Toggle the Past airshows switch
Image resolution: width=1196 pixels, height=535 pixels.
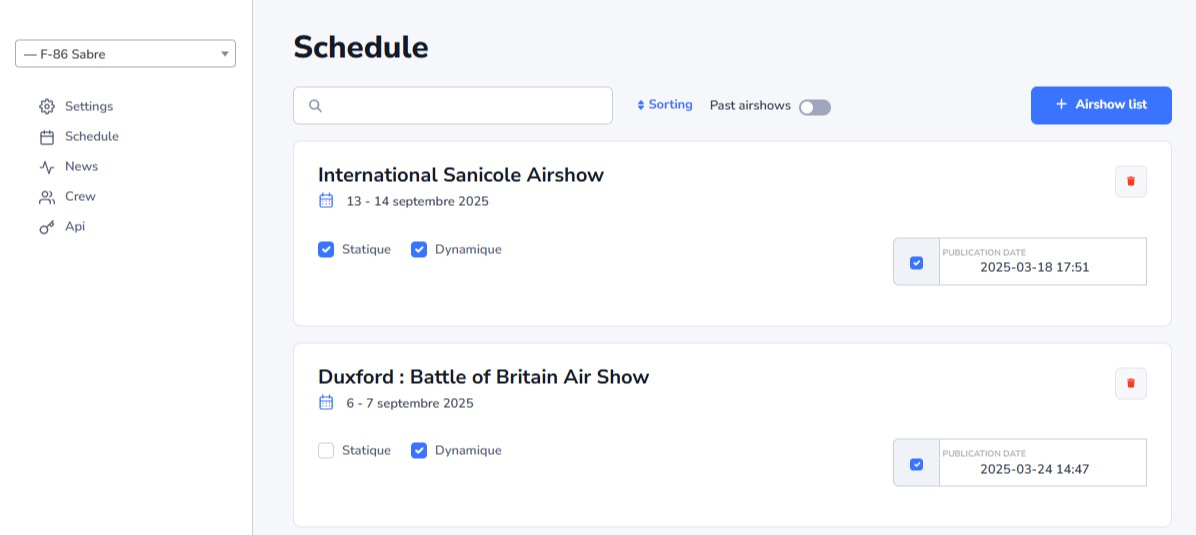[x=815, y=108]
